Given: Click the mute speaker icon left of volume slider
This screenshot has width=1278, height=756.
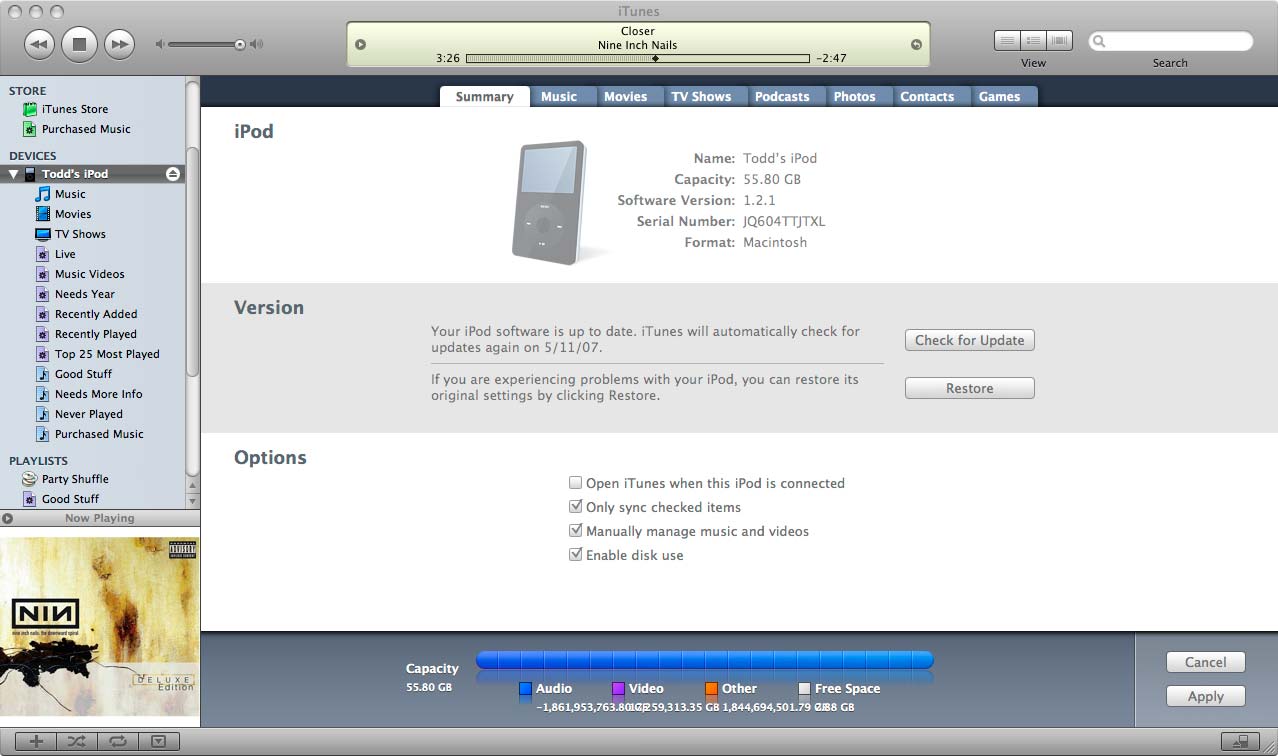Looking at the screenshot, I should coord(159,44).
